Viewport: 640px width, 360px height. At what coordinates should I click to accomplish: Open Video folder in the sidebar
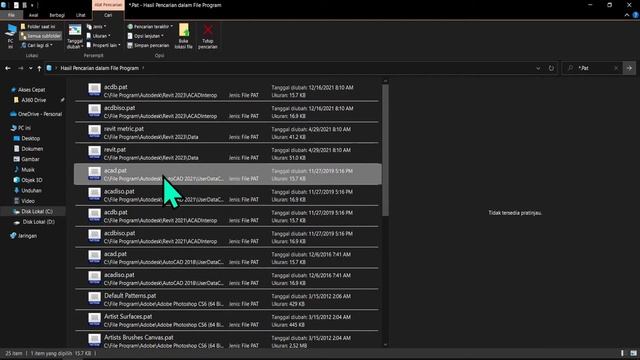24,201
